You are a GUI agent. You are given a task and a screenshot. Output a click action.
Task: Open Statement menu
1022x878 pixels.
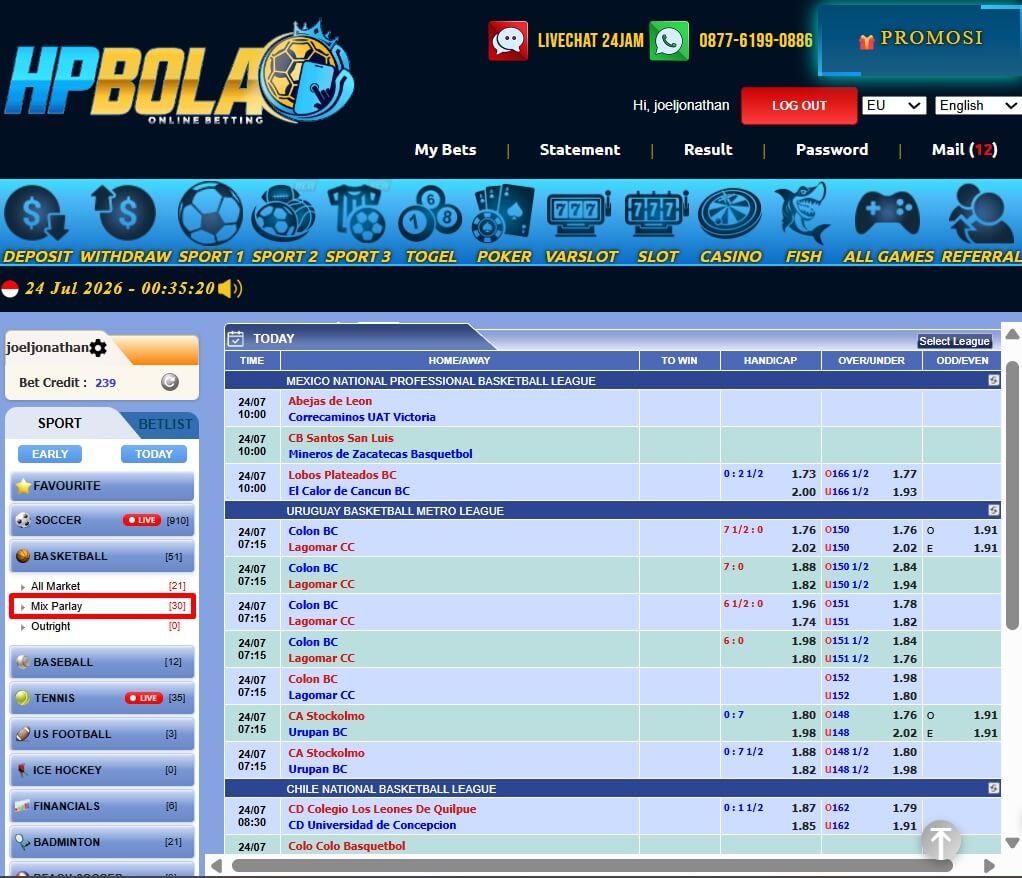579,150
